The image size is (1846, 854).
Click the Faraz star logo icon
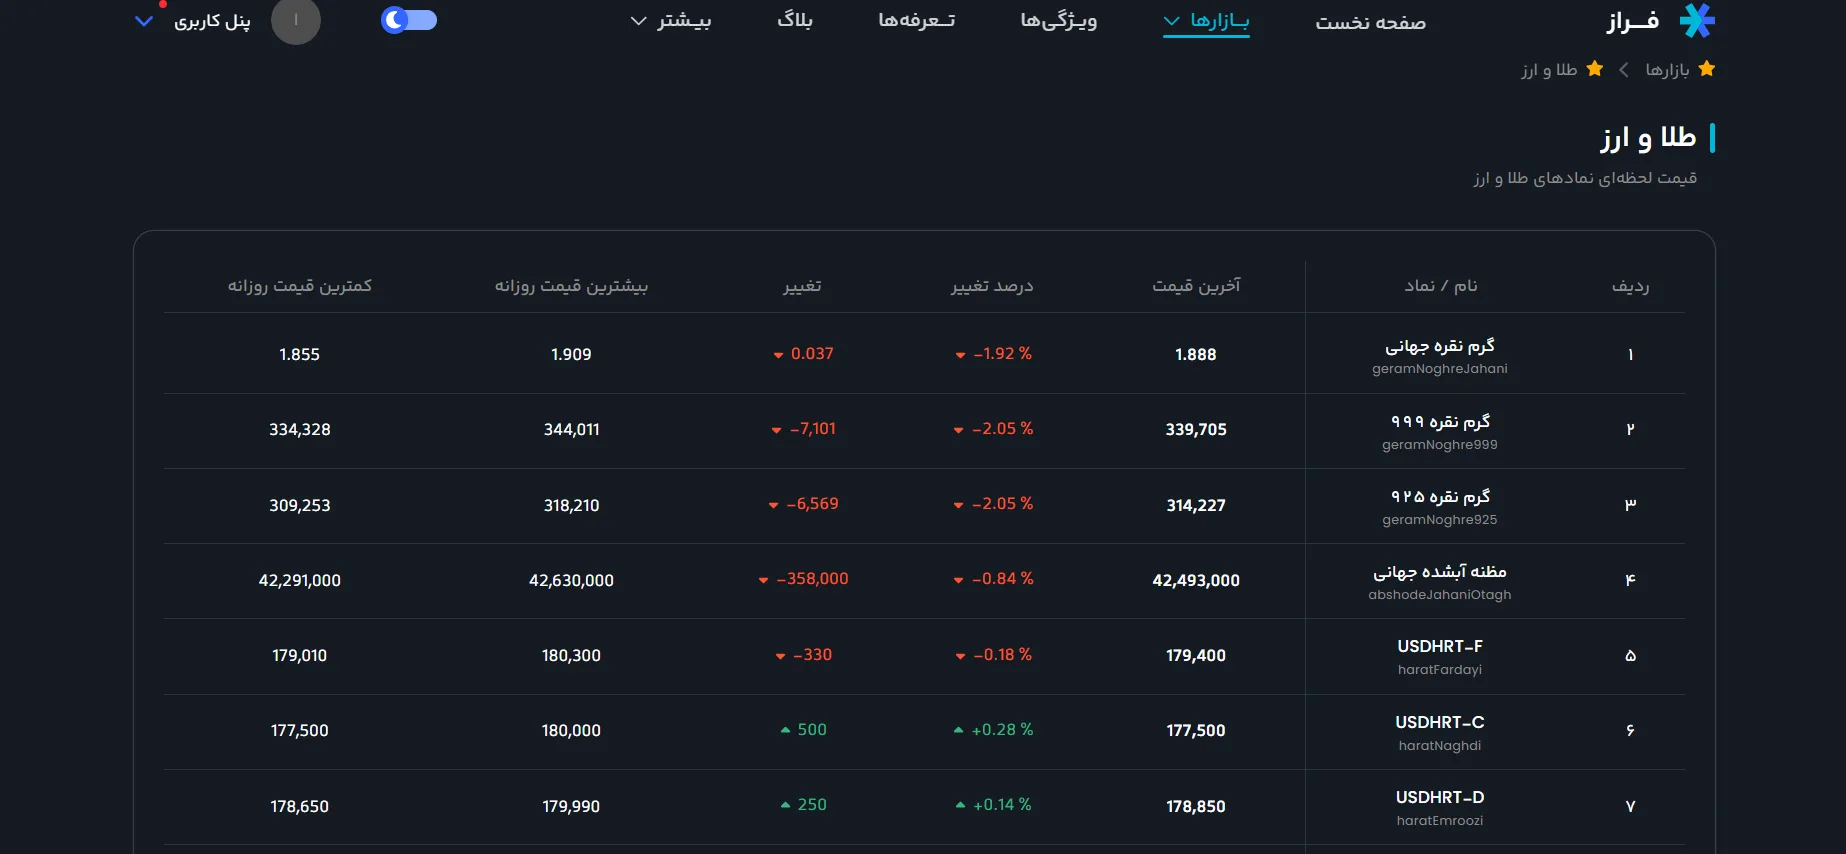1697,20
